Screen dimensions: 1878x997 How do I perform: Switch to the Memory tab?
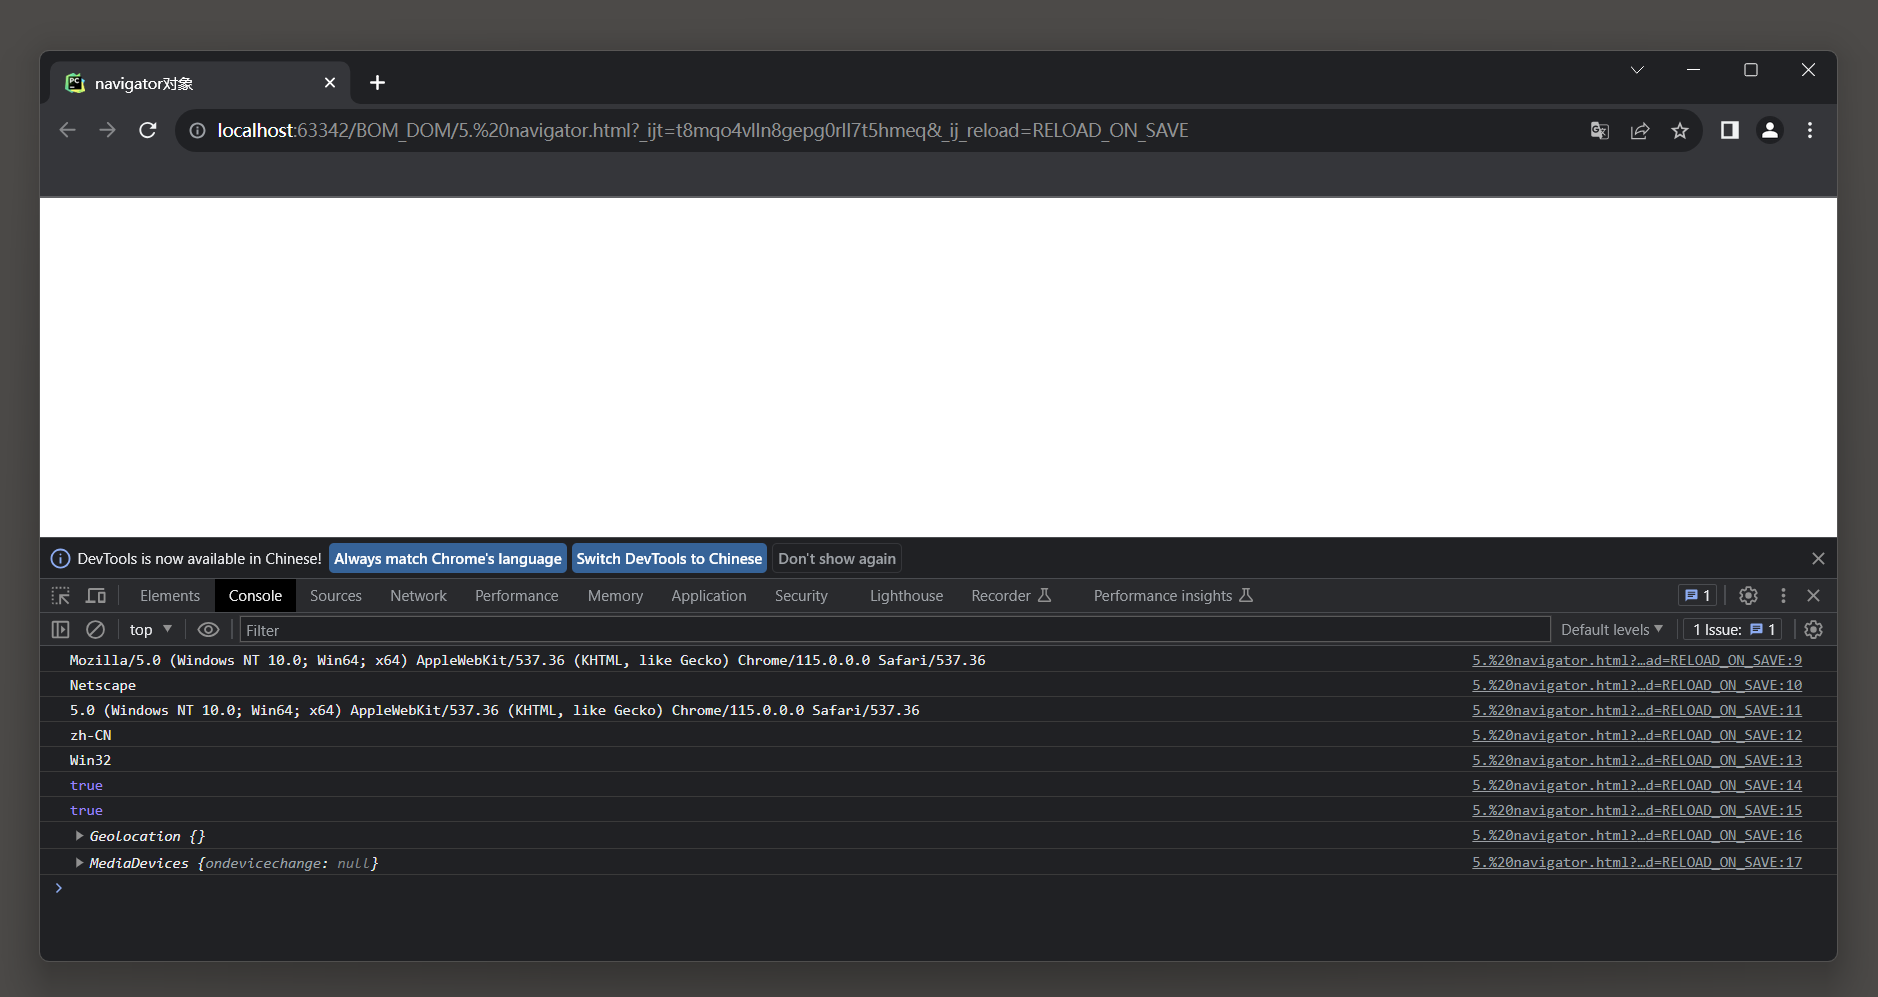tap(615, 596)
